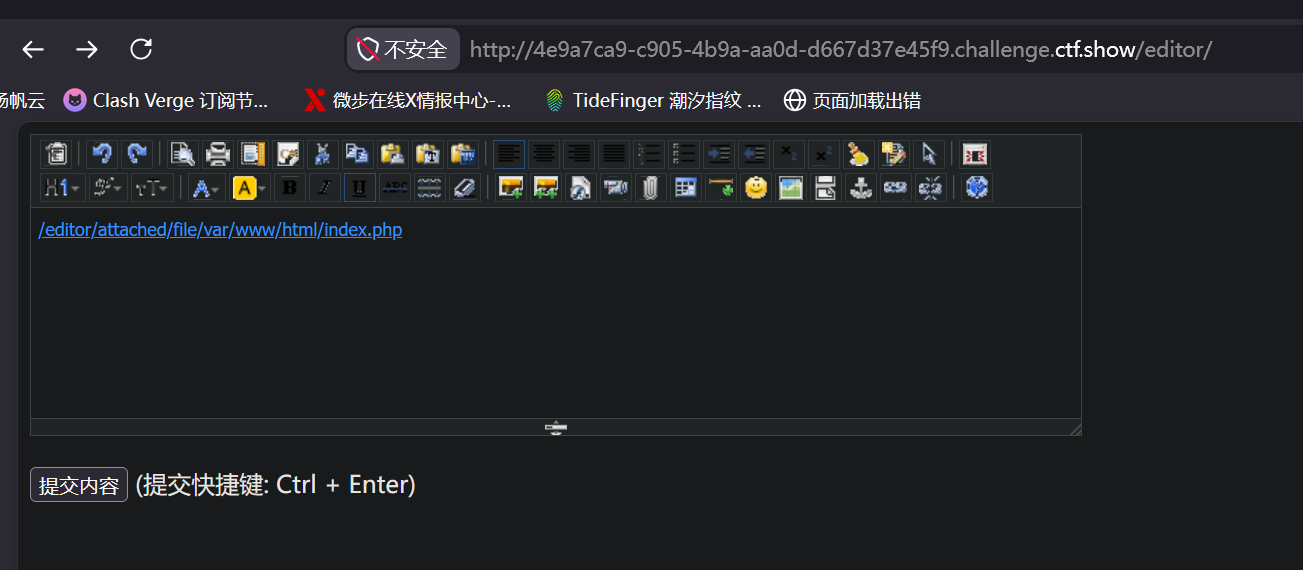
Task: Paste as plain text
Action: (427, 154)
